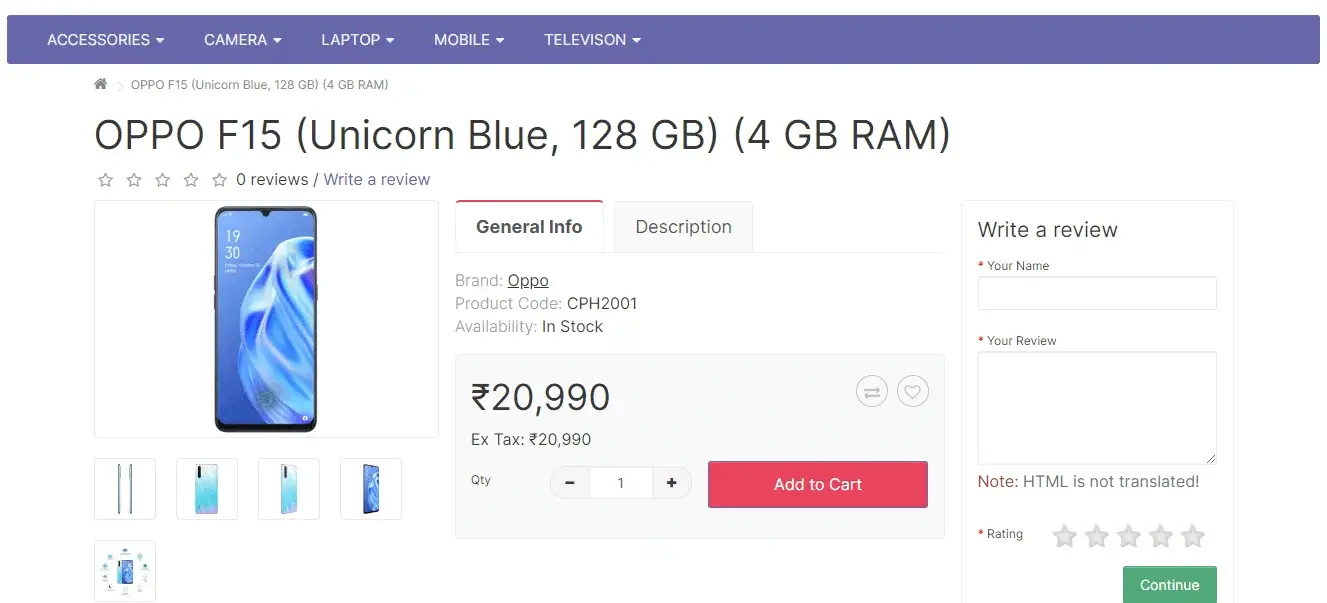View the phone side-profile thumbnail
The height and width of the screenshot is (603, 1327).
(x=125, y=489)
